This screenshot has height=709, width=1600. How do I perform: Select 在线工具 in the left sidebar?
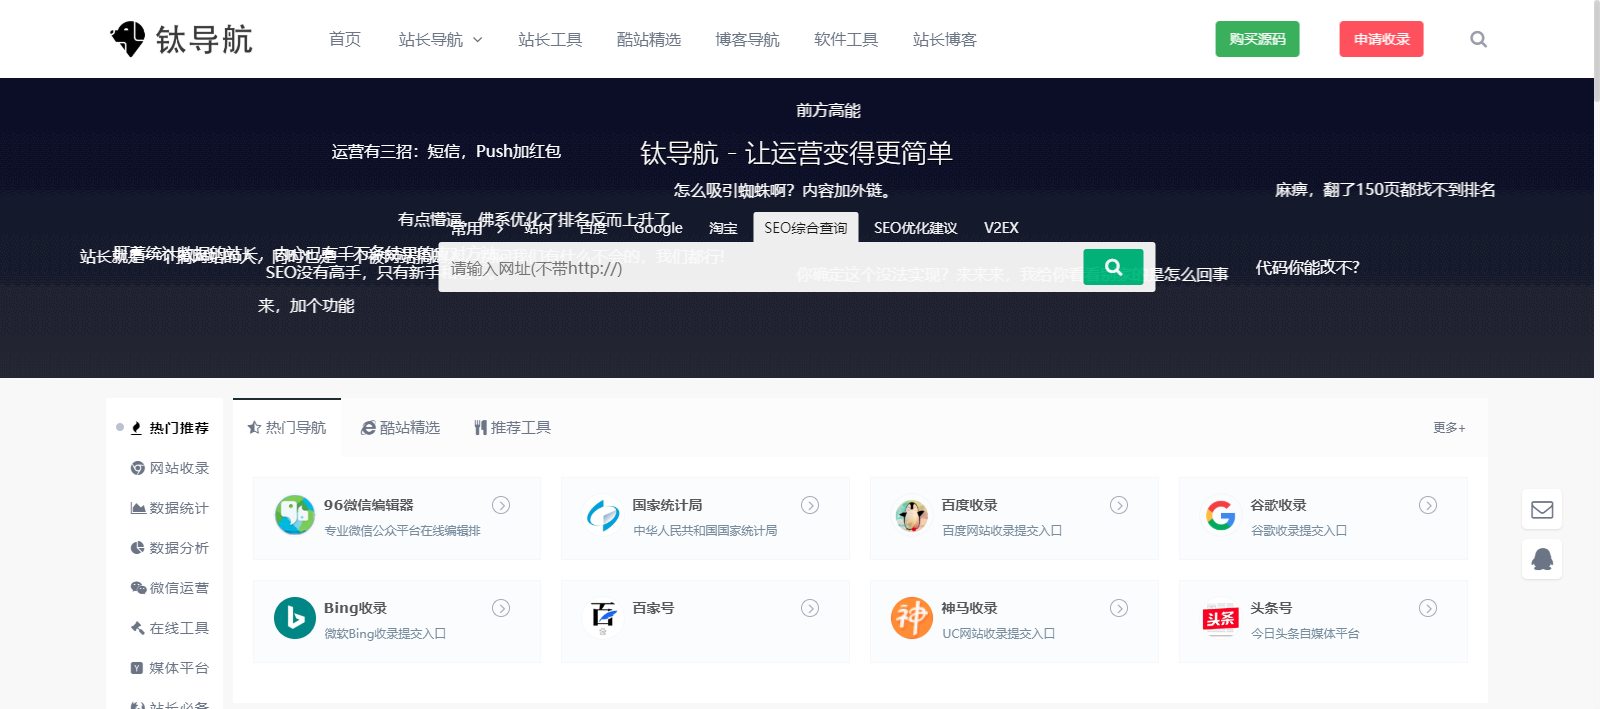click(x=170, y=628)
